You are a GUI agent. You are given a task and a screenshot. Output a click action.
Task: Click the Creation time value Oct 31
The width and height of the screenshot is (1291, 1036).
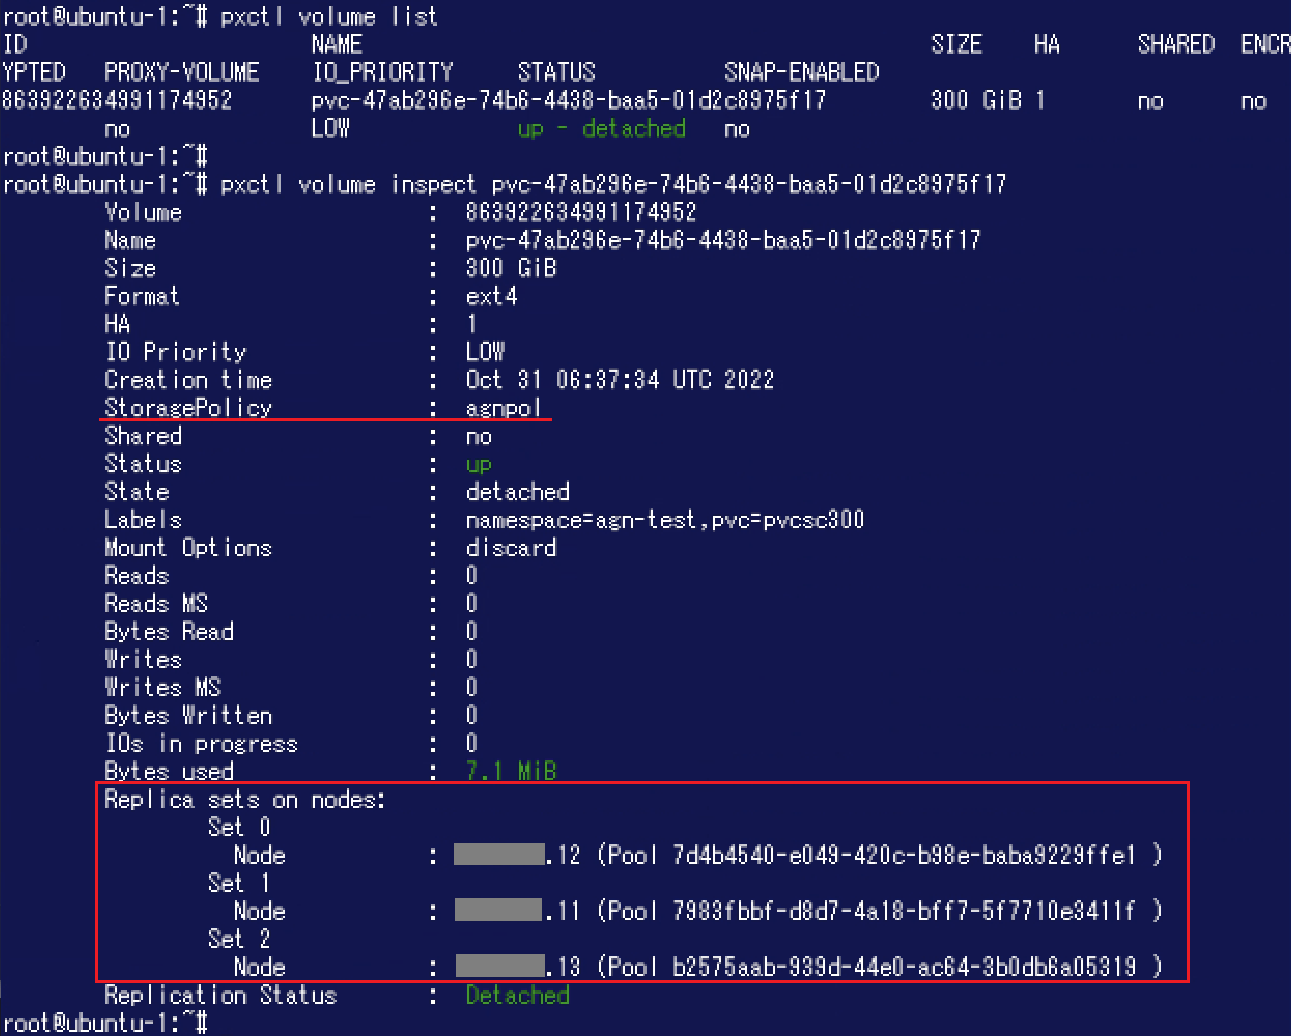point(620,380)
